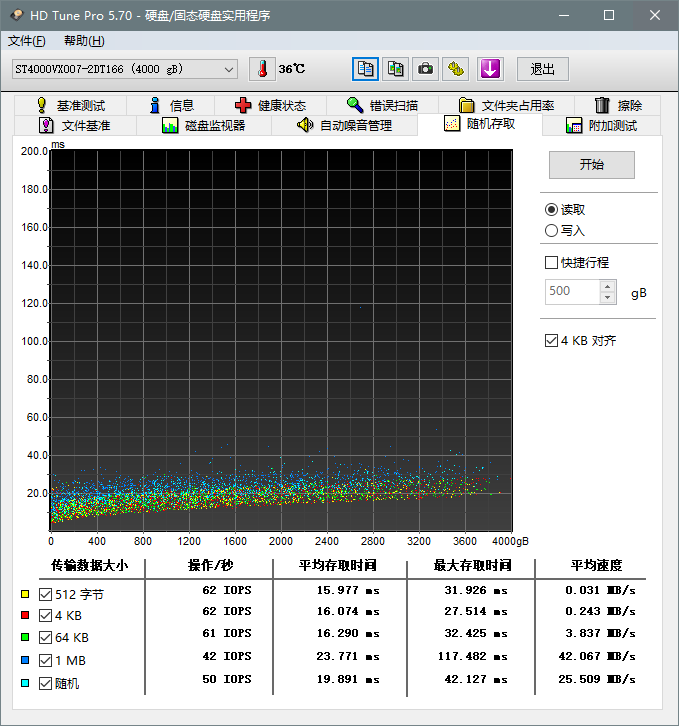679x726 pixels.
Task: Copy screenshot to clipboard icon
Action: tap(395, 69)
